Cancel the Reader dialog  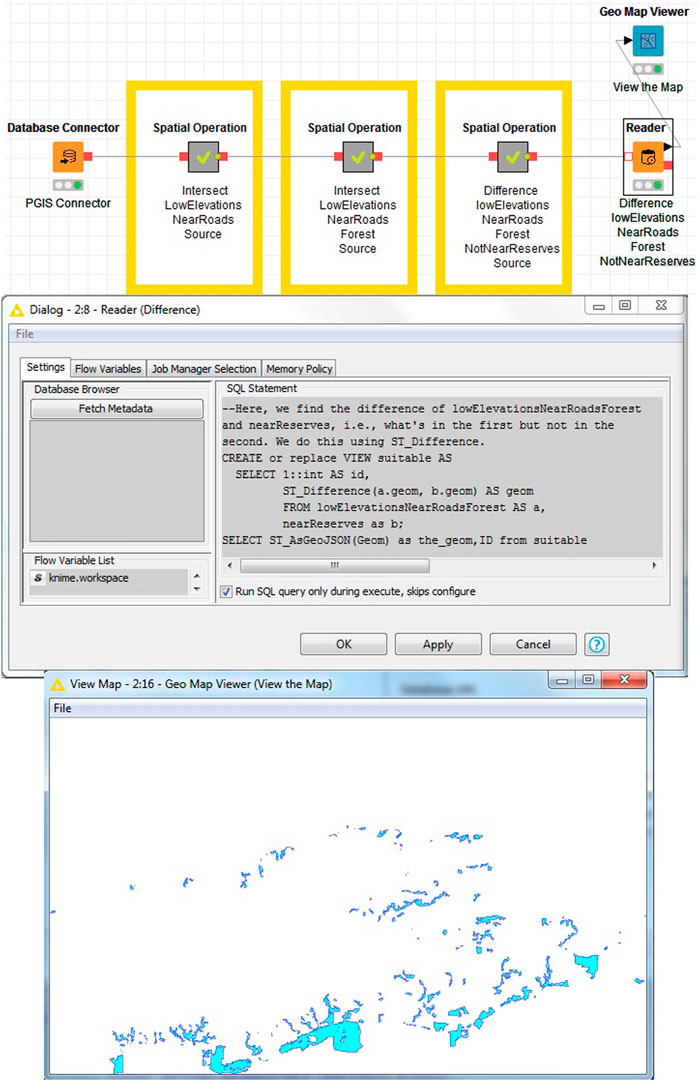[533, 645]
